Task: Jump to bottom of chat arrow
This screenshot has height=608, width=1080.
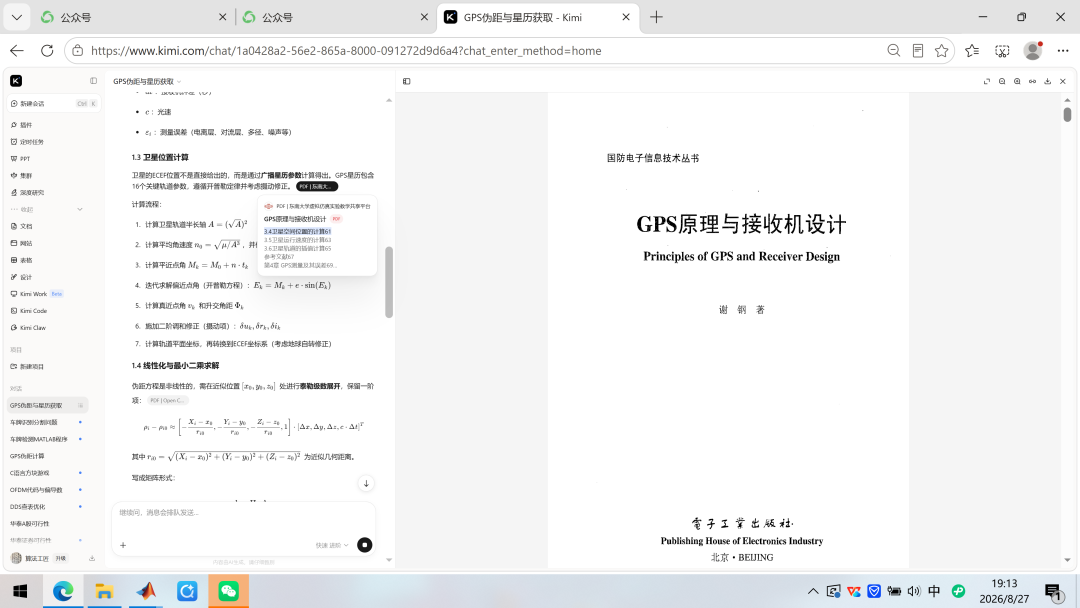Action: (x=366, y=483)
